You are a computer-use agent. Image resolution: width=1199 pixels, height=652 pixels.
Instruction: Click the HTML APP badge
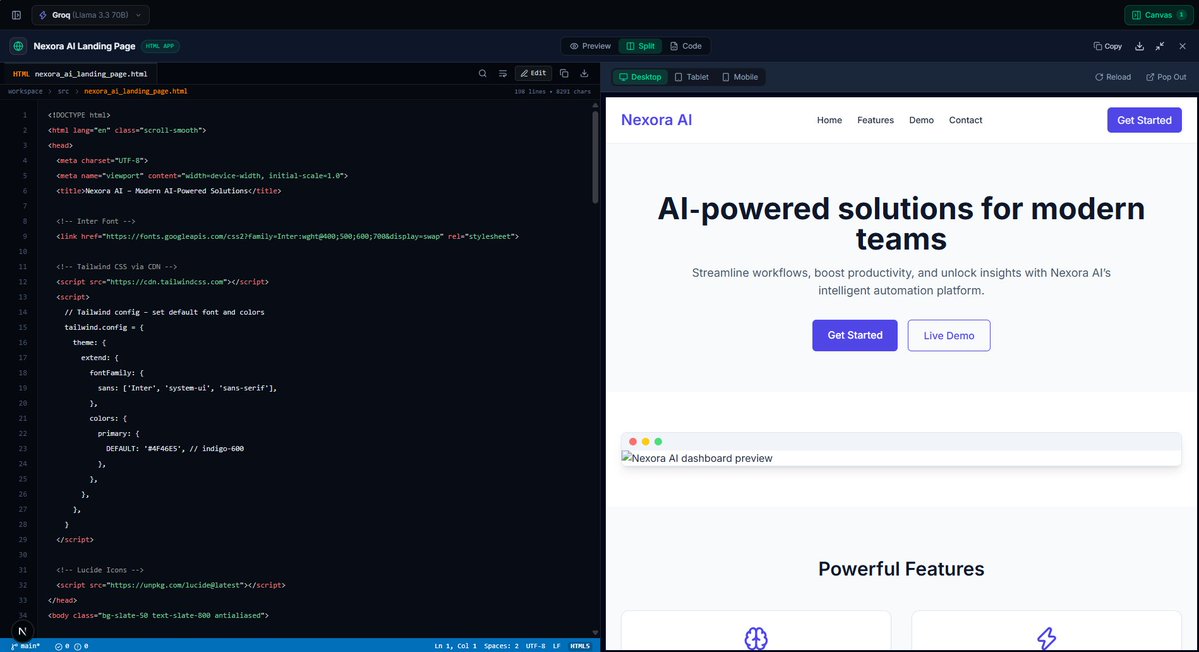(x=160, y=46)
